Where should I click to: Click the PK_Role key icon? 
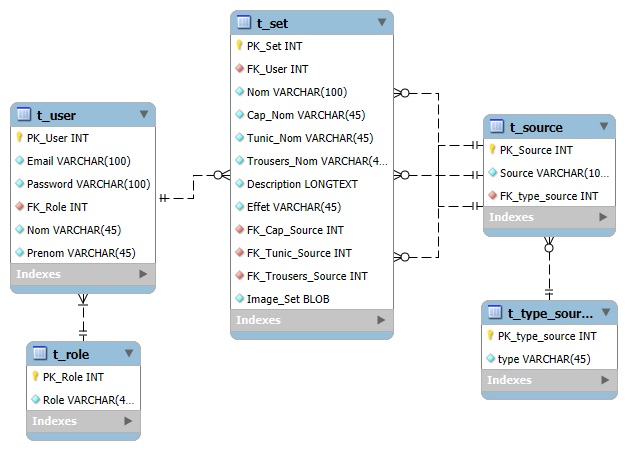(x=35, y=376)
